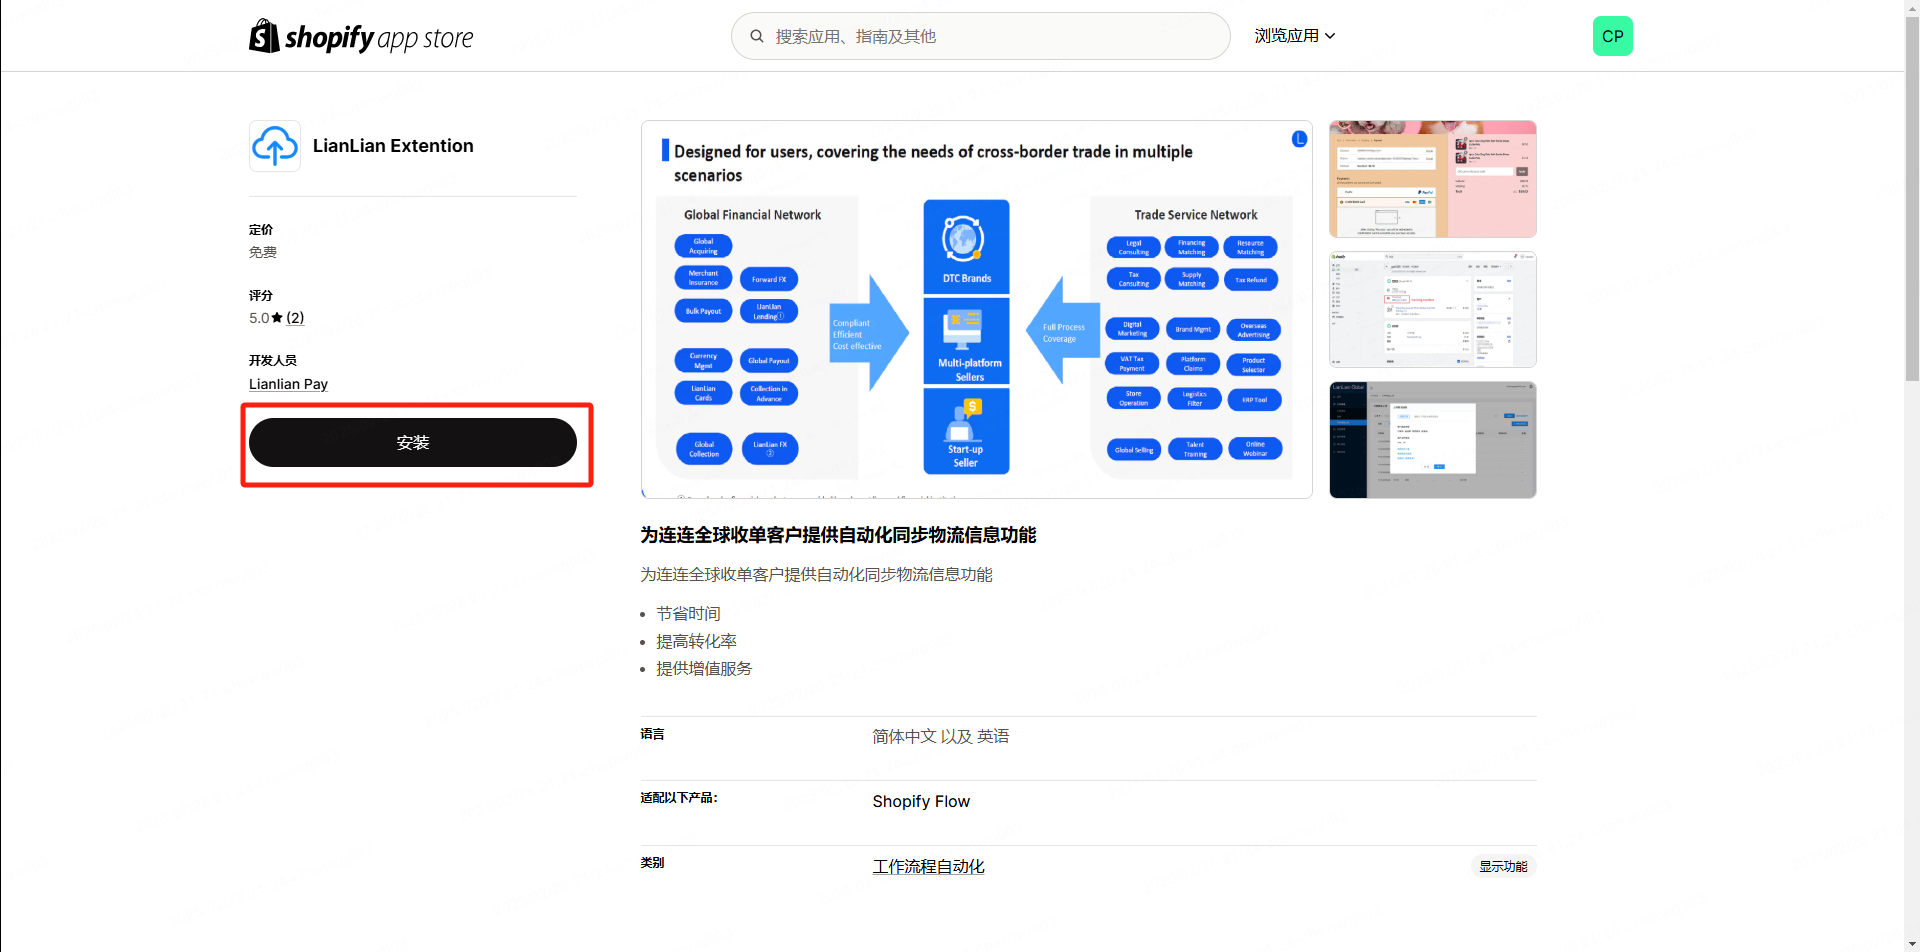Click the page scrollbar thumb
1920x952 pixels.
click(1912, 198)
